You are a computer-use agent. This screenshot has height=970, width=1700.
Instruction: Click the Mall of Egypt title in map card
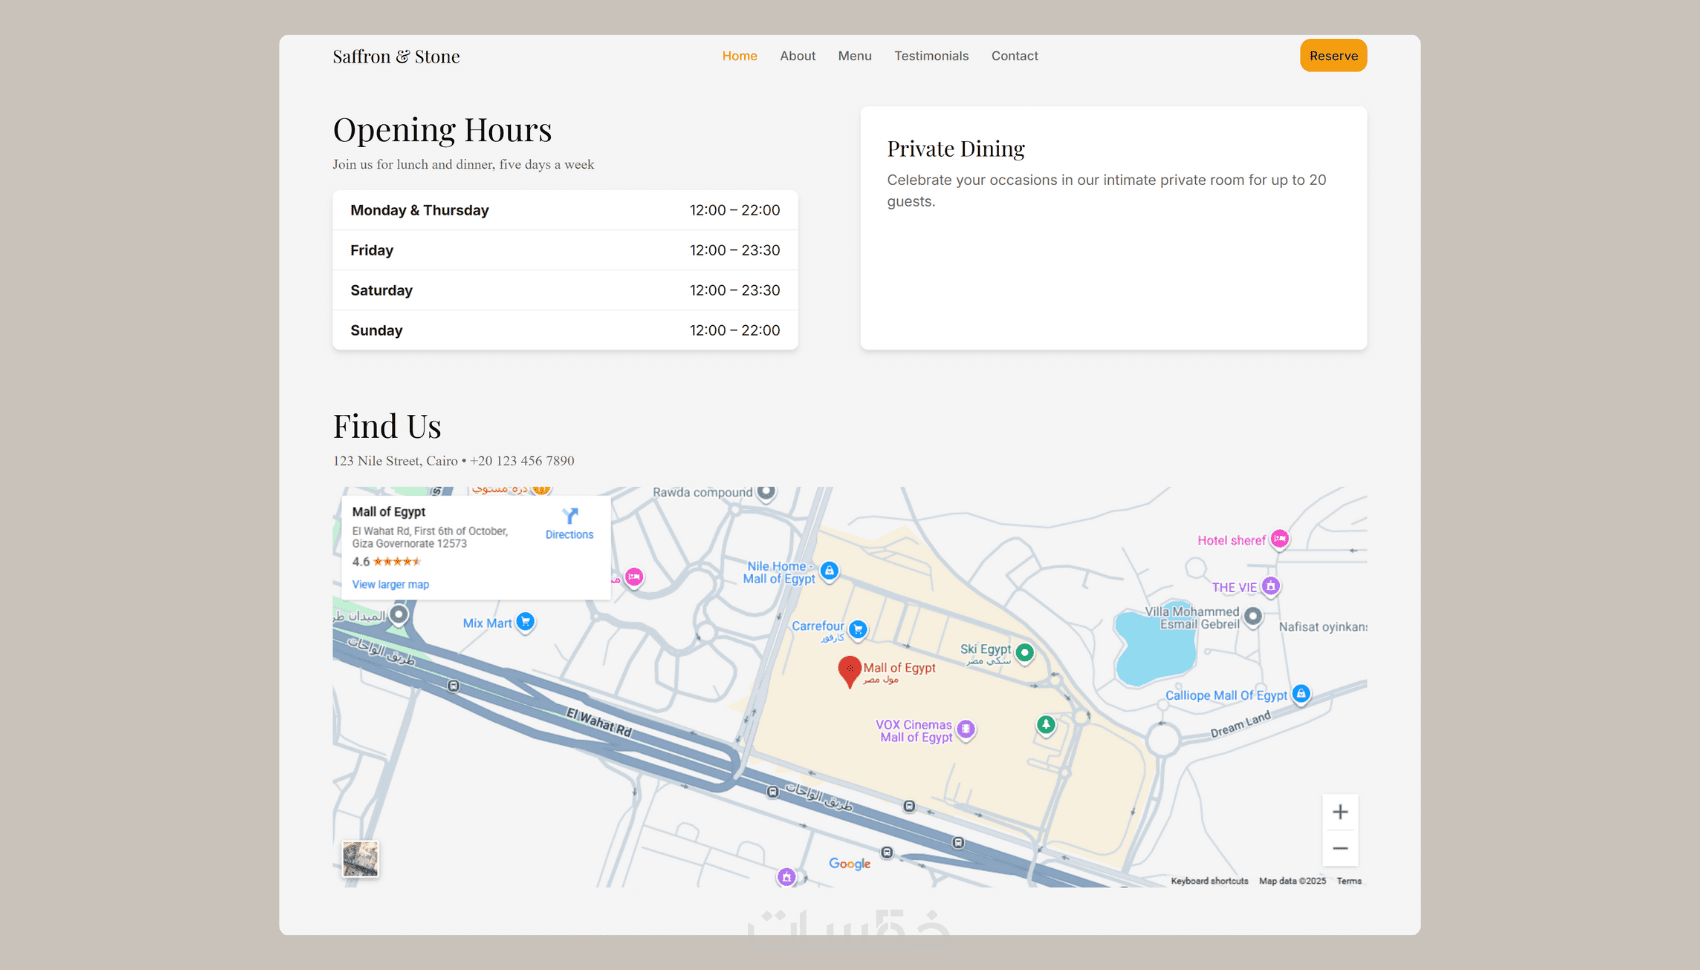pyautogui.click(x=389, y=512)
